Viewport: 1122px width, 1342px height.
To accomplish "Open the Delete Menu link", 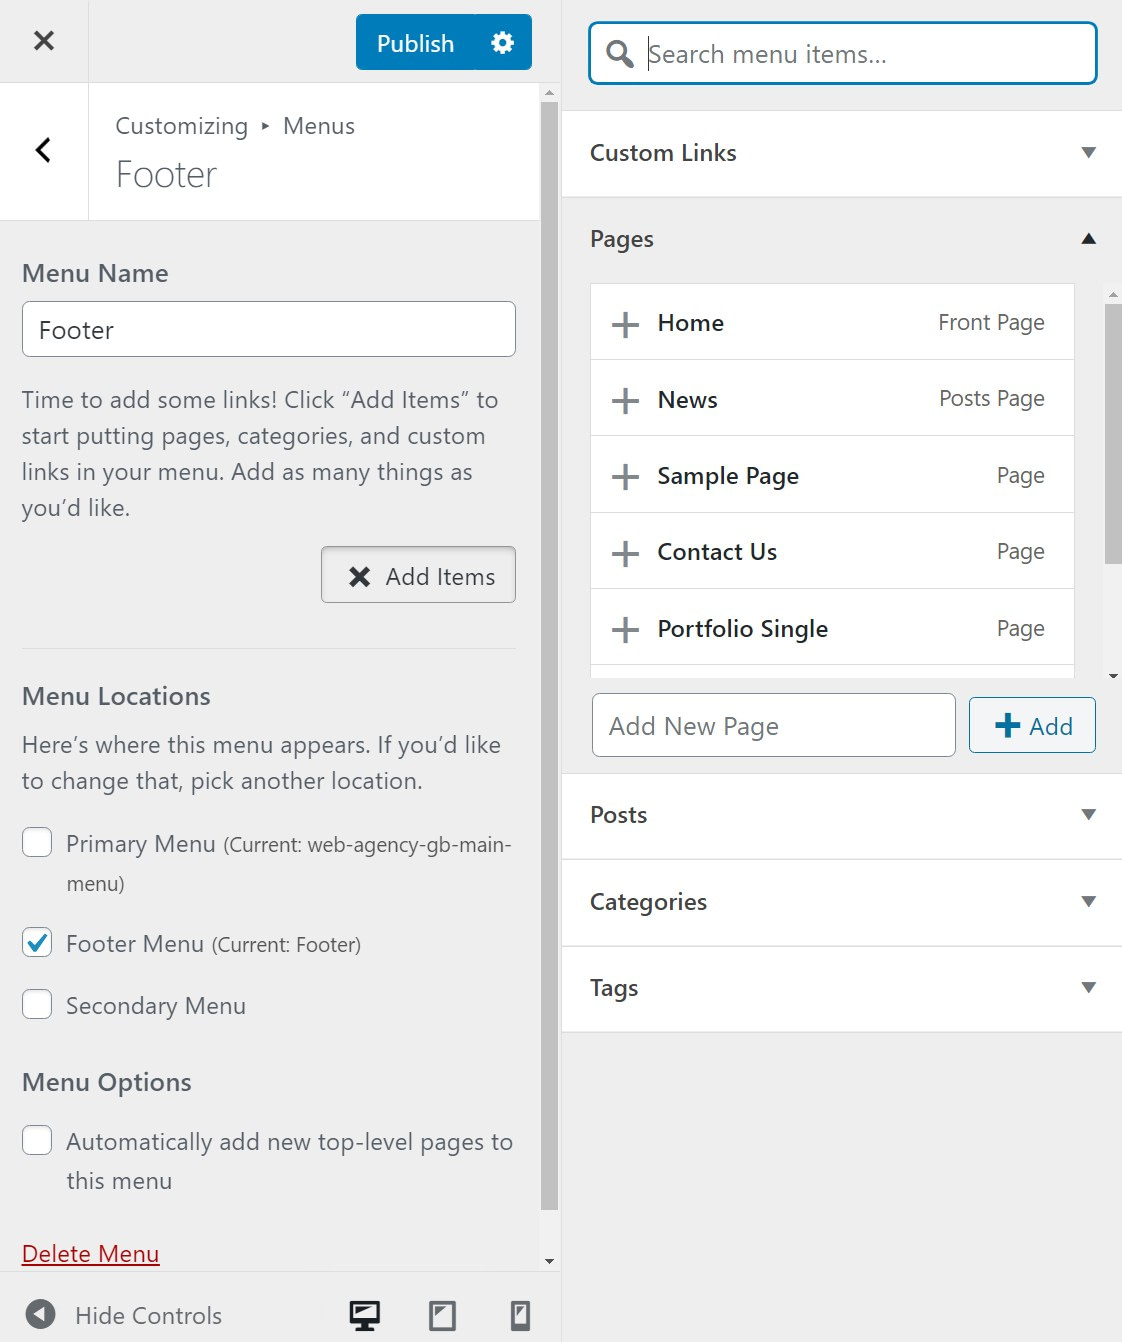I will pyautogui.click(x=90, y=1253).
